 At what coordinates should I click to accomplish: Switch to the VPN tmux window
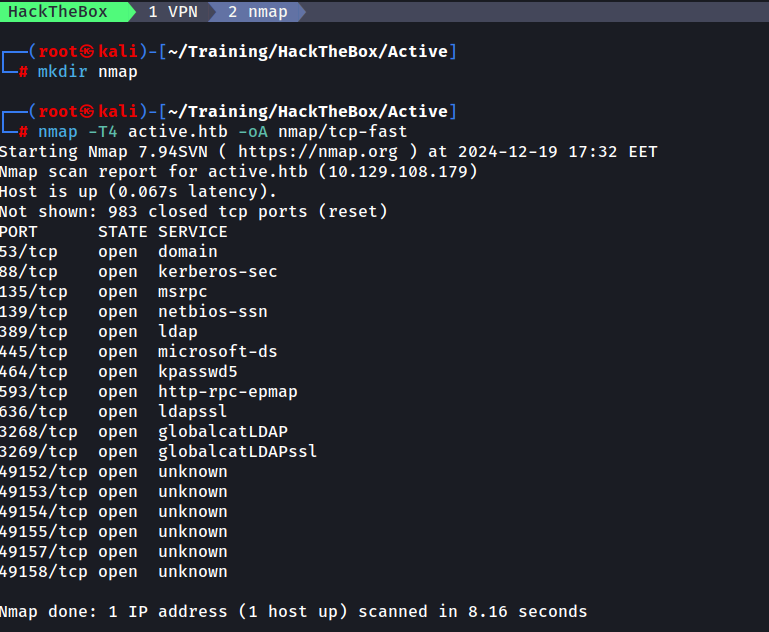coord(173,12)
